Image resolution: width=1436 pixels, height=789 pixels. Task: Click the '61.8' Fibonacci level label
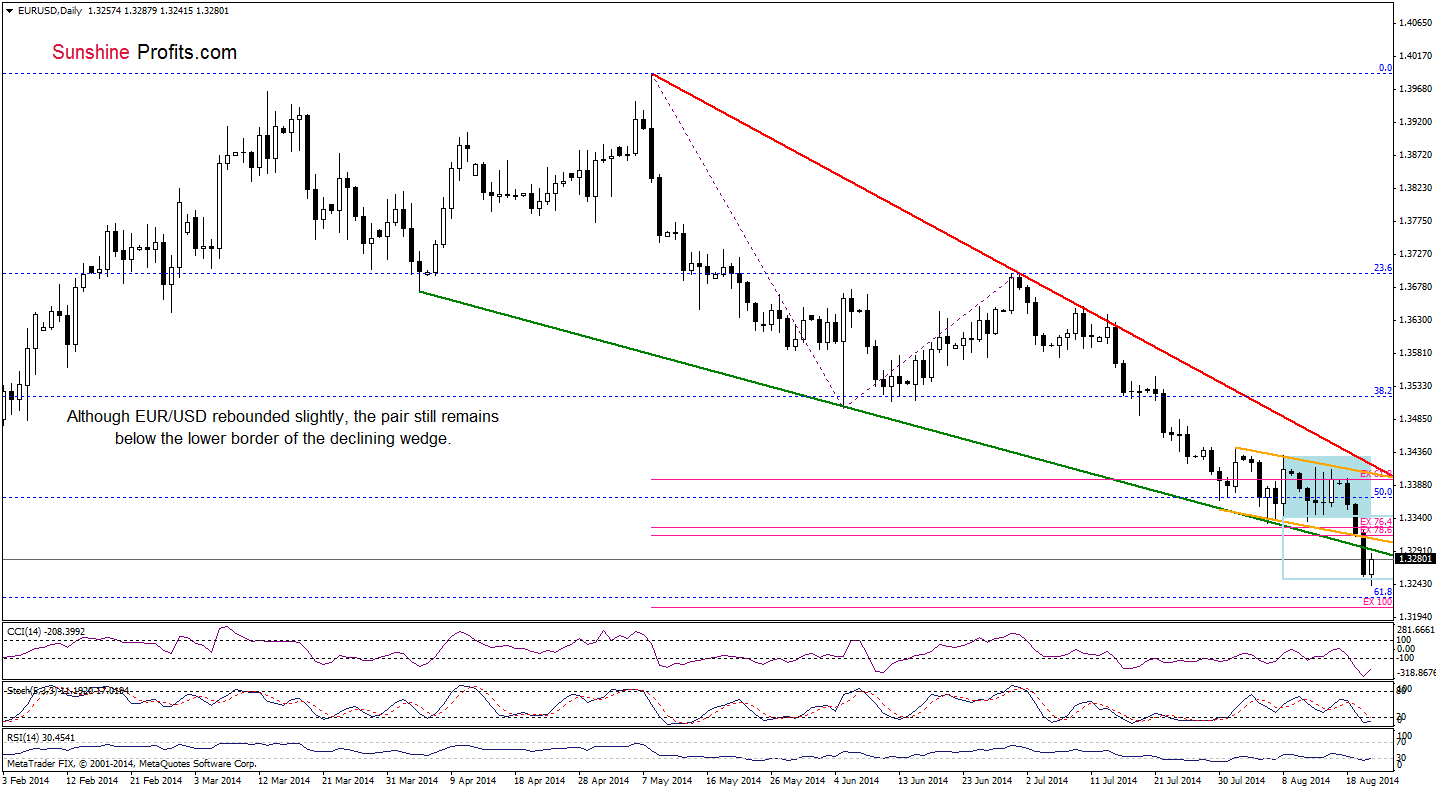pyautogui.click(x=1383, y=592)
